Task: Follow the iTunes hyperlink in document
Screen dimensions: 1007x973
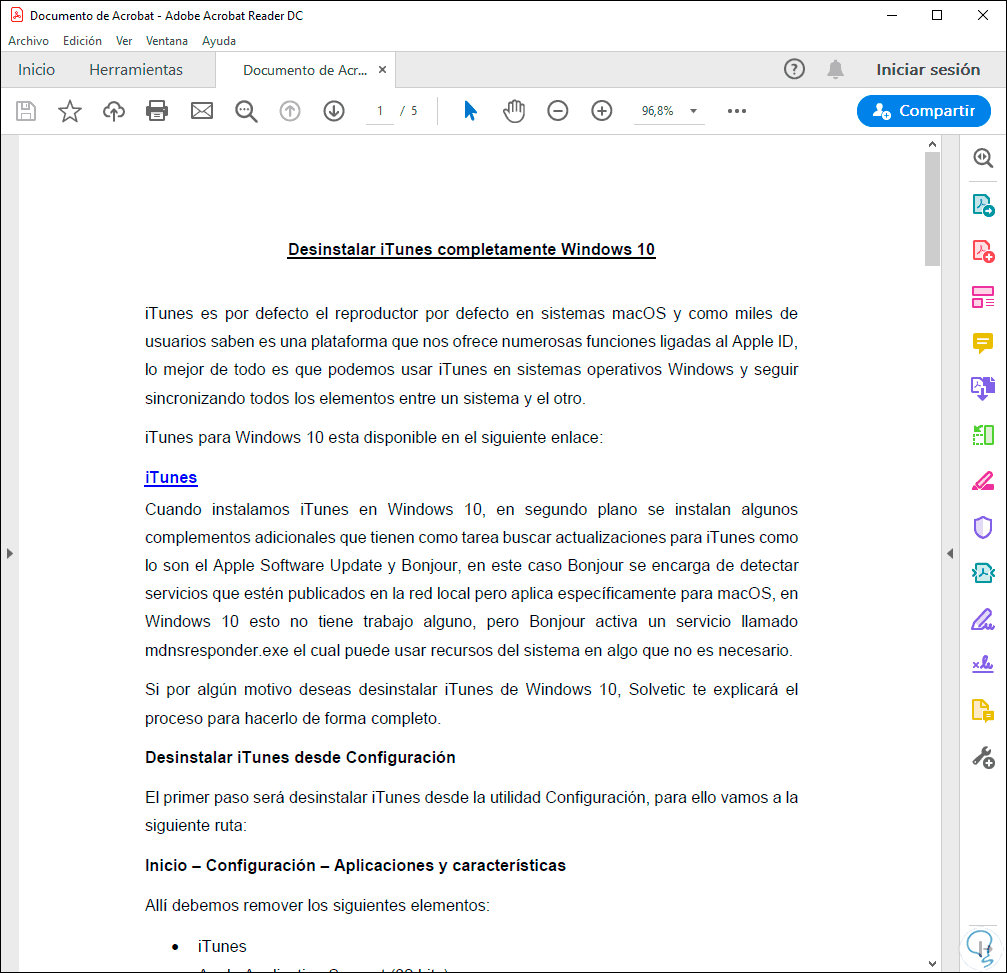Action: 171,477
